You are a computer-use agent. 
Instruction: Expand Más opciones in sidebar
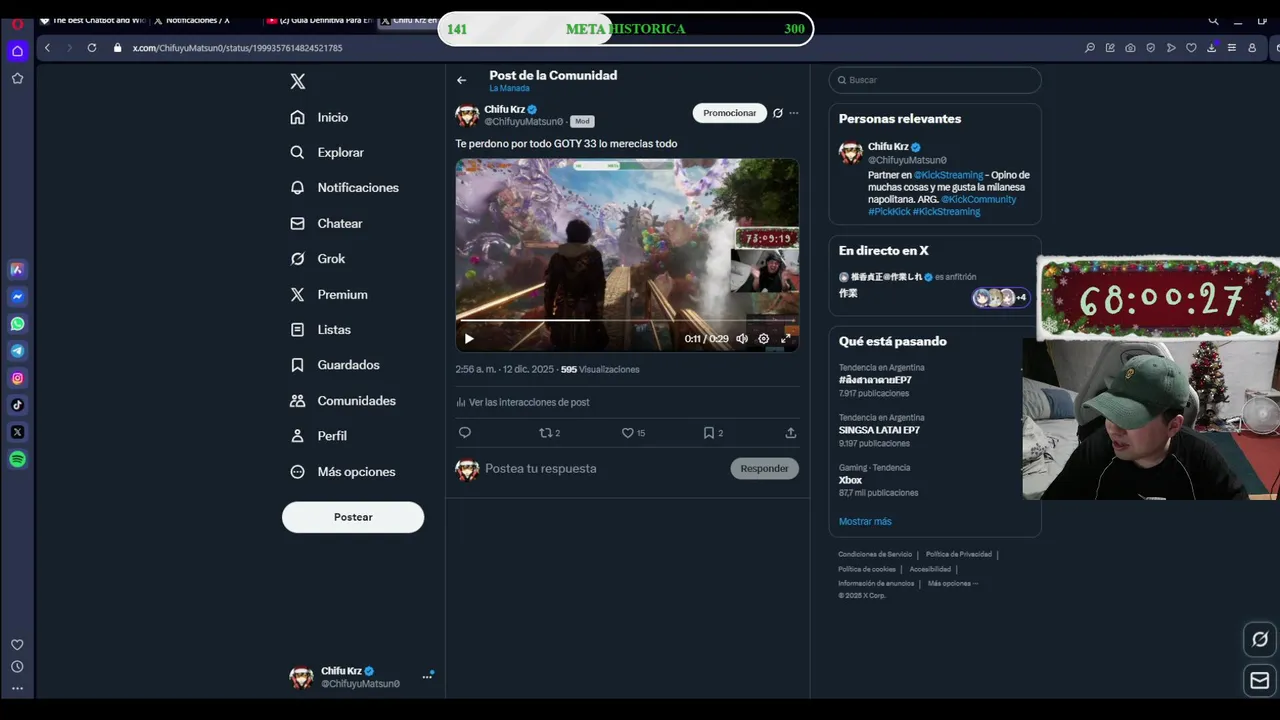(x=342, y=472)
